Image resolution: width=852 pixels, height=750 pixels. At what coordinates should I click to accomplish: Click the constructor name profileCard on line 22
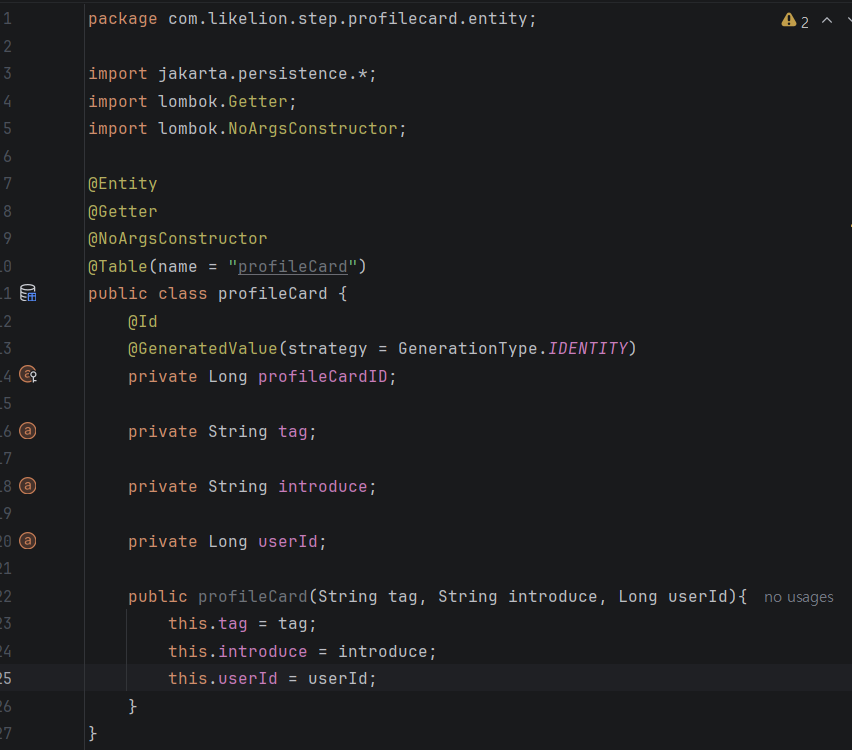point(253,597)
